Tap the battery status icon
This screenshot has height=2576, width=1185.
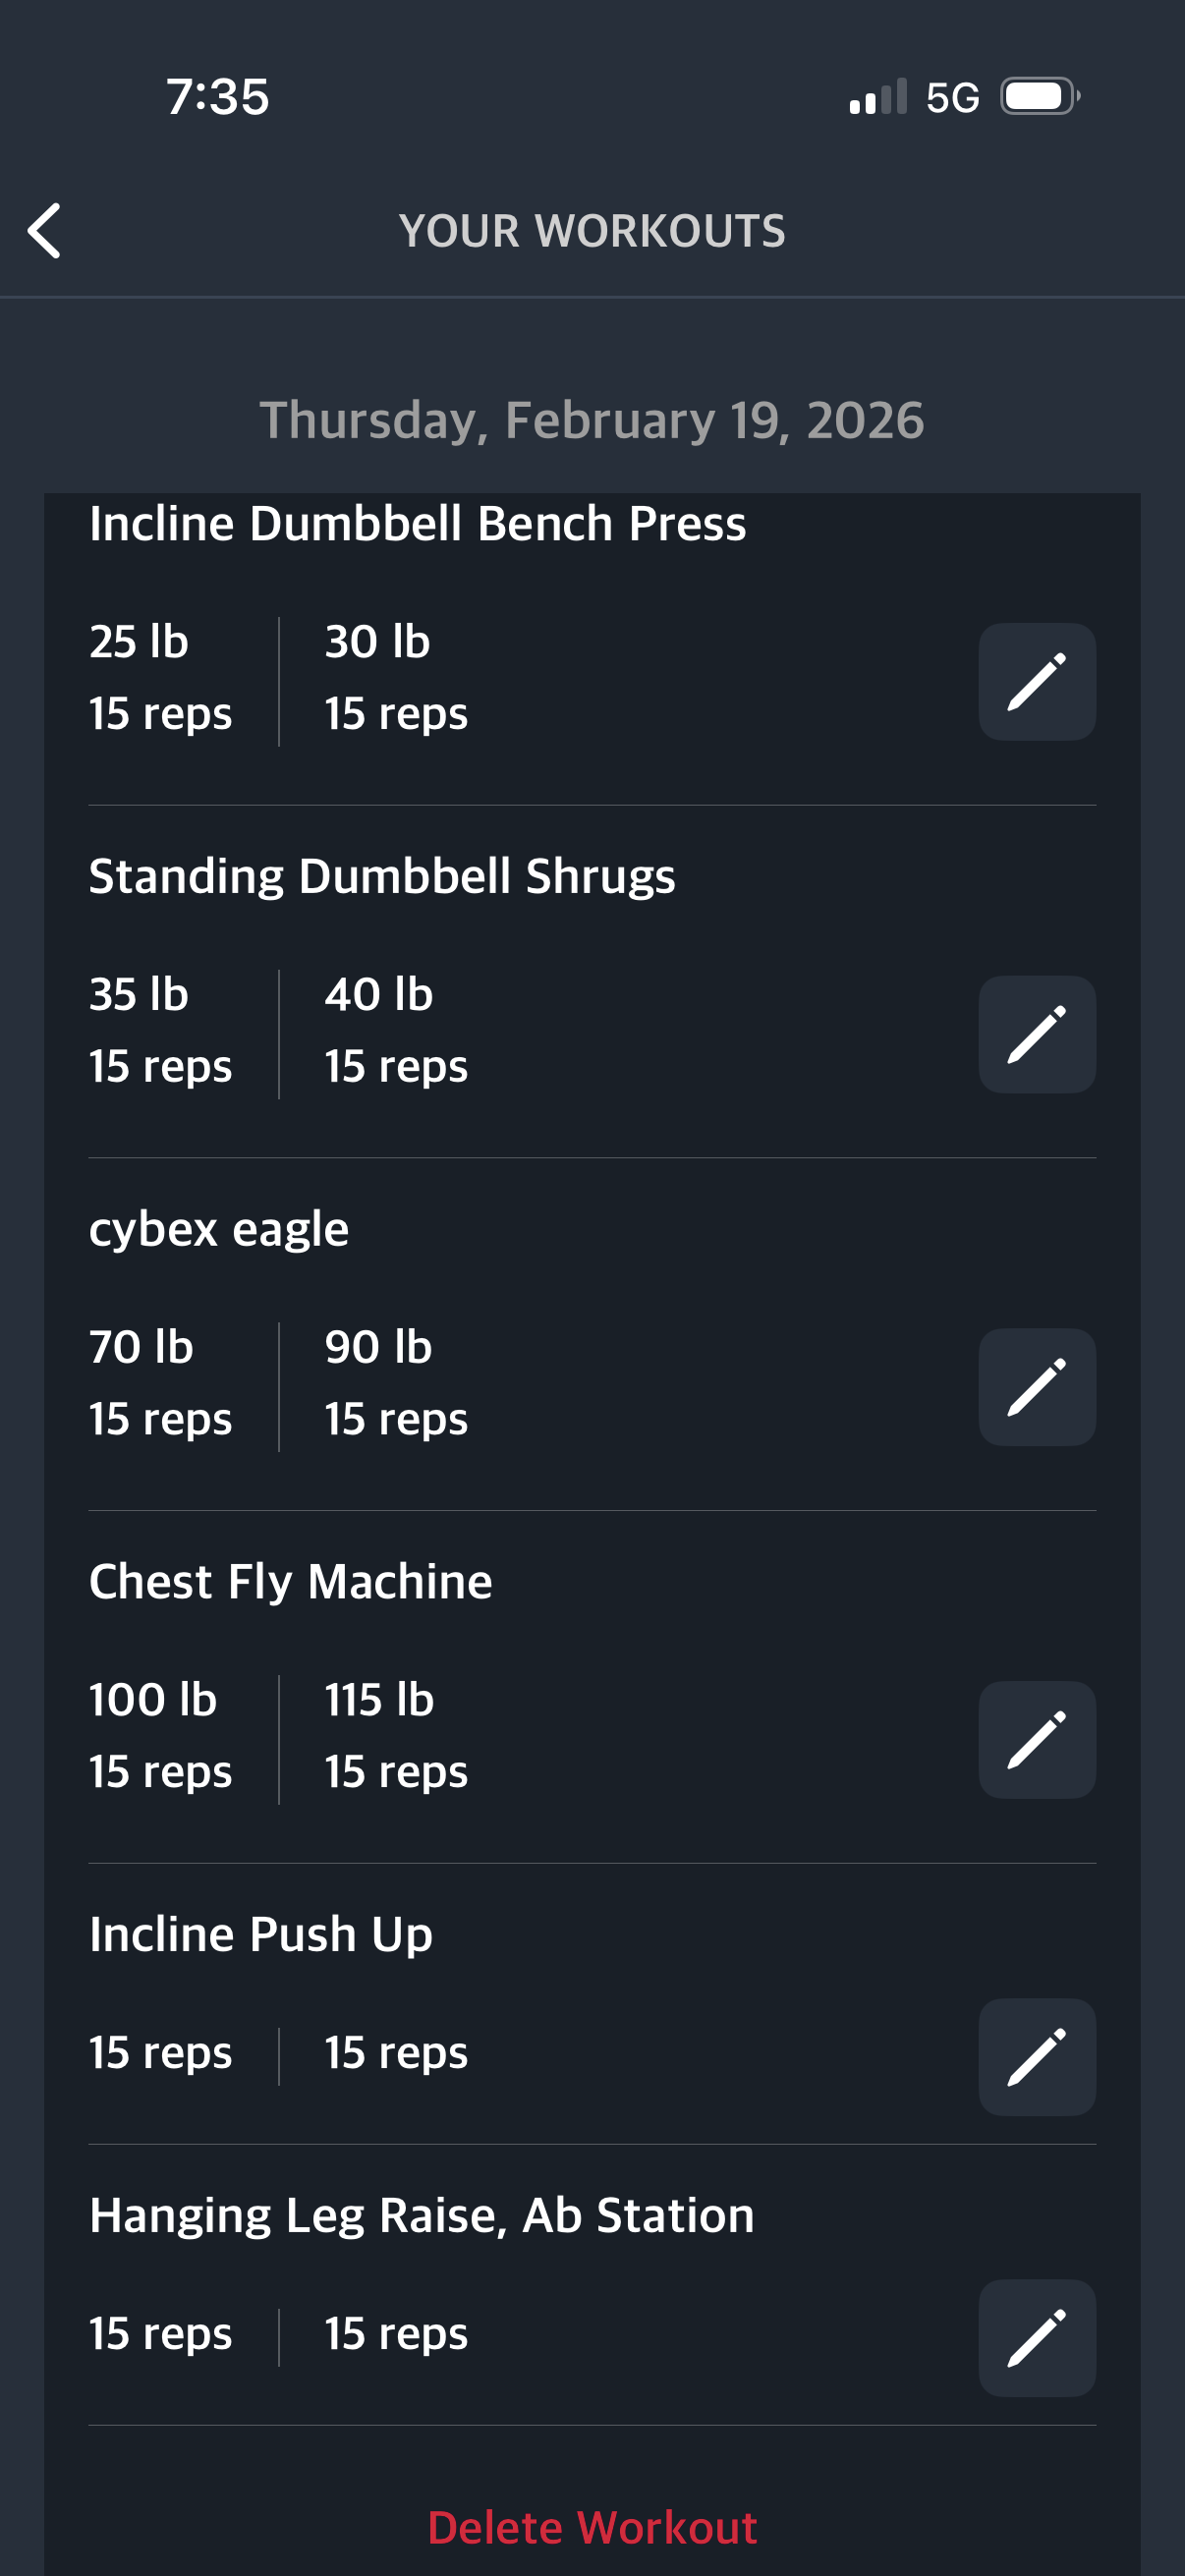[1039, 97]
